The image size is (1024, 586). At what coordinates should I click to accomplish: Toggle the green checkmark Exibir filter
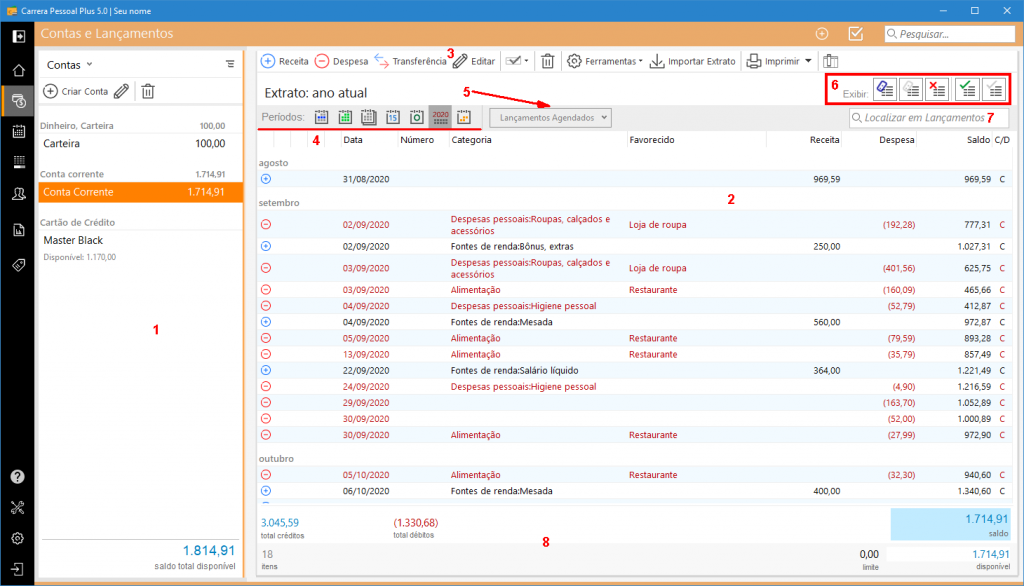(966, 89)
